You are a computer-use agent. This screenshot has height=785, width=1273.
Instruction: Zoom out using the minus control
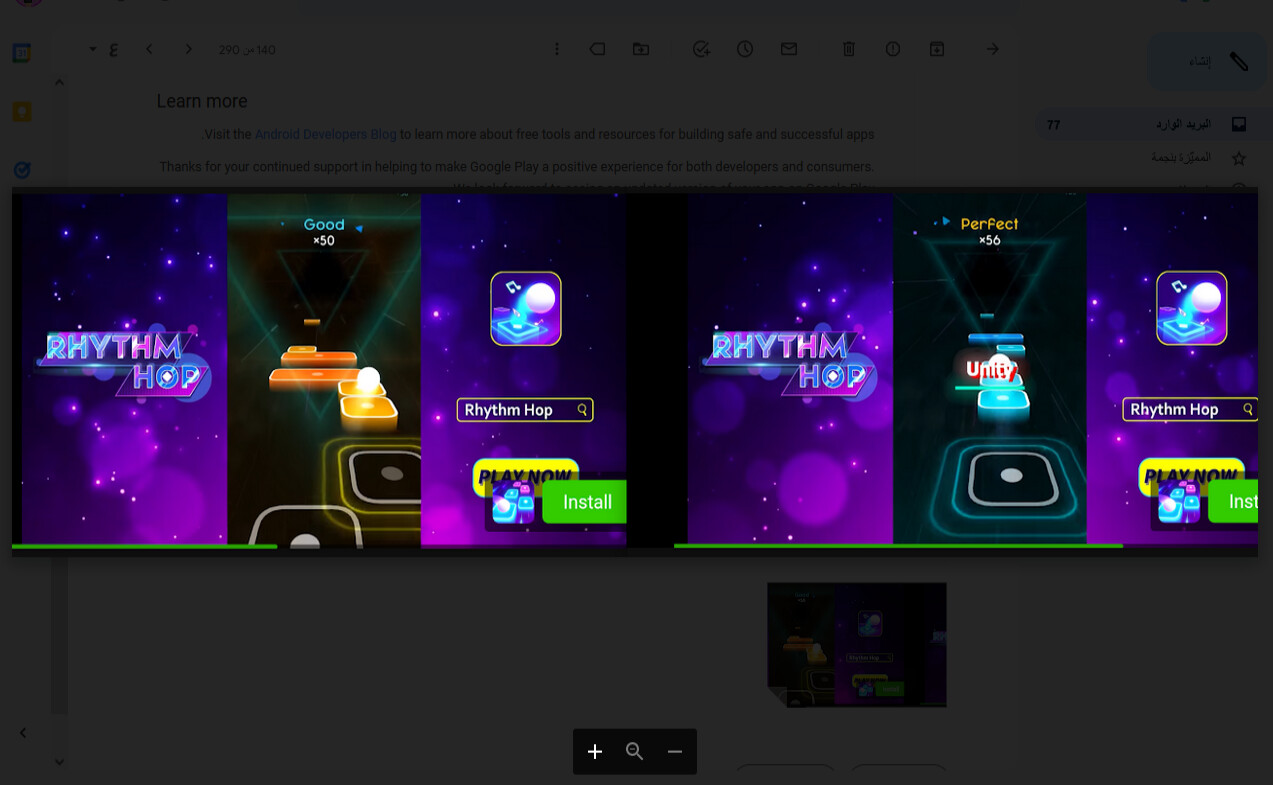click(674, 751)
